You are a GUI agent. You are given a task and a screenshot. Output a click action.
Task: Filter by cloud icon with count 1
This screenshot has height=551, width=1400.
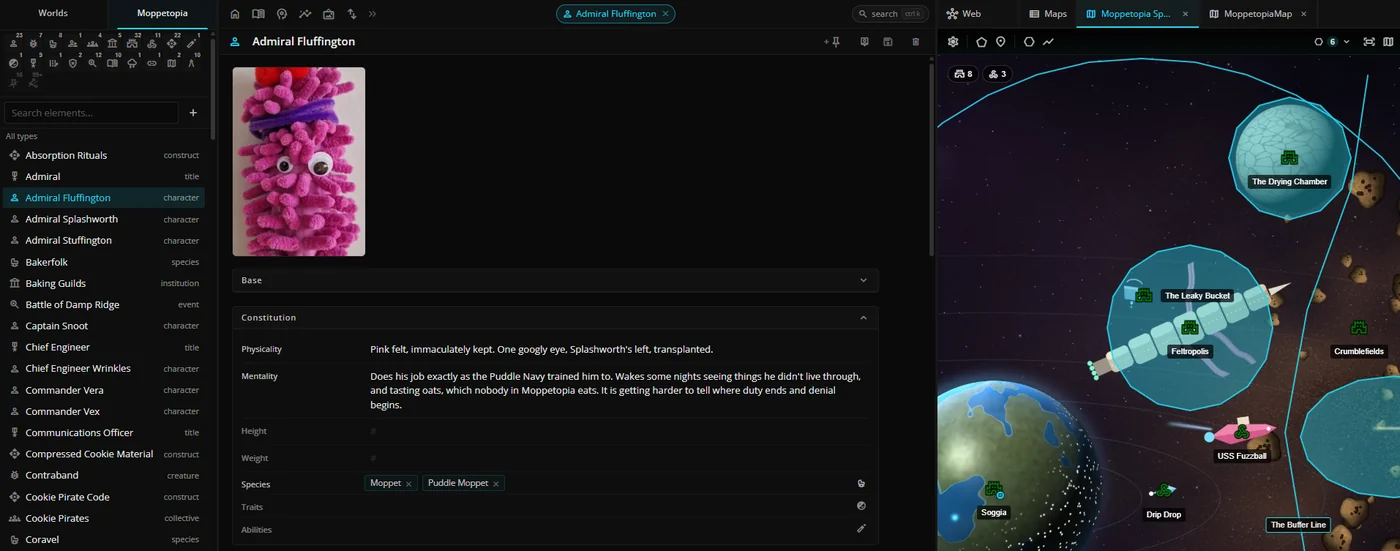click(x=132, y=63)
